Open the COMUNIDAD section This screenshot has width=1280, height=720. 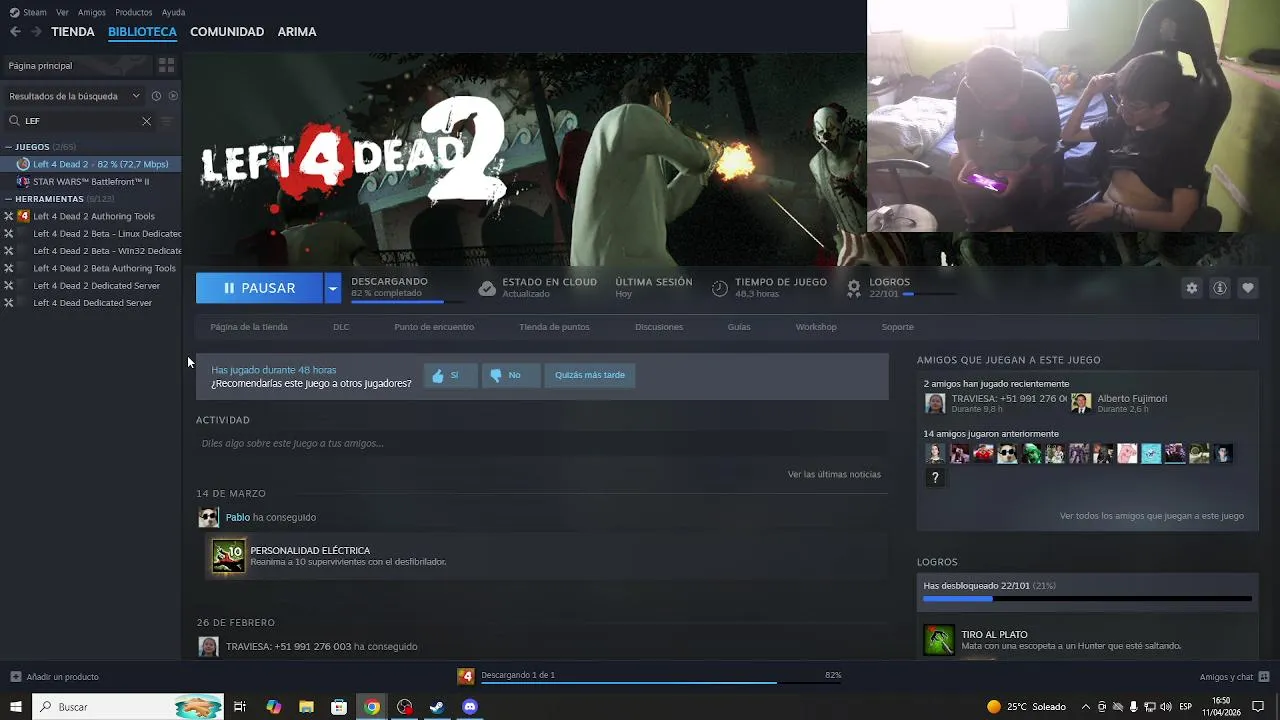coord(227,32)
